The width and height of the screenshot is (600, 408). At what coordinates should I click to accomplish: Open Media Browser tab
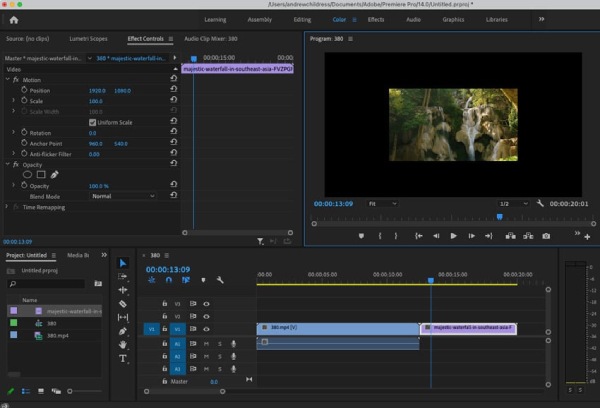78,255
